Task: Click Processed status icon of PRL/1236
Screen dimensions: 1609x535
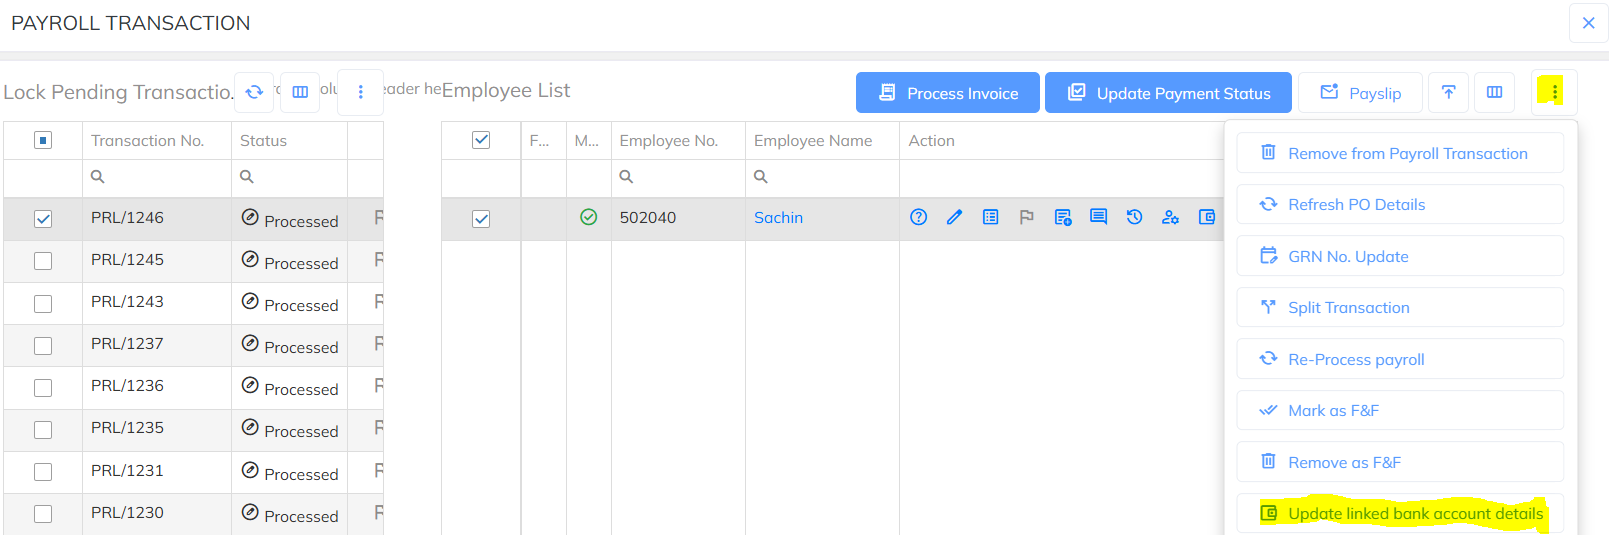Action: coord(250,385)
